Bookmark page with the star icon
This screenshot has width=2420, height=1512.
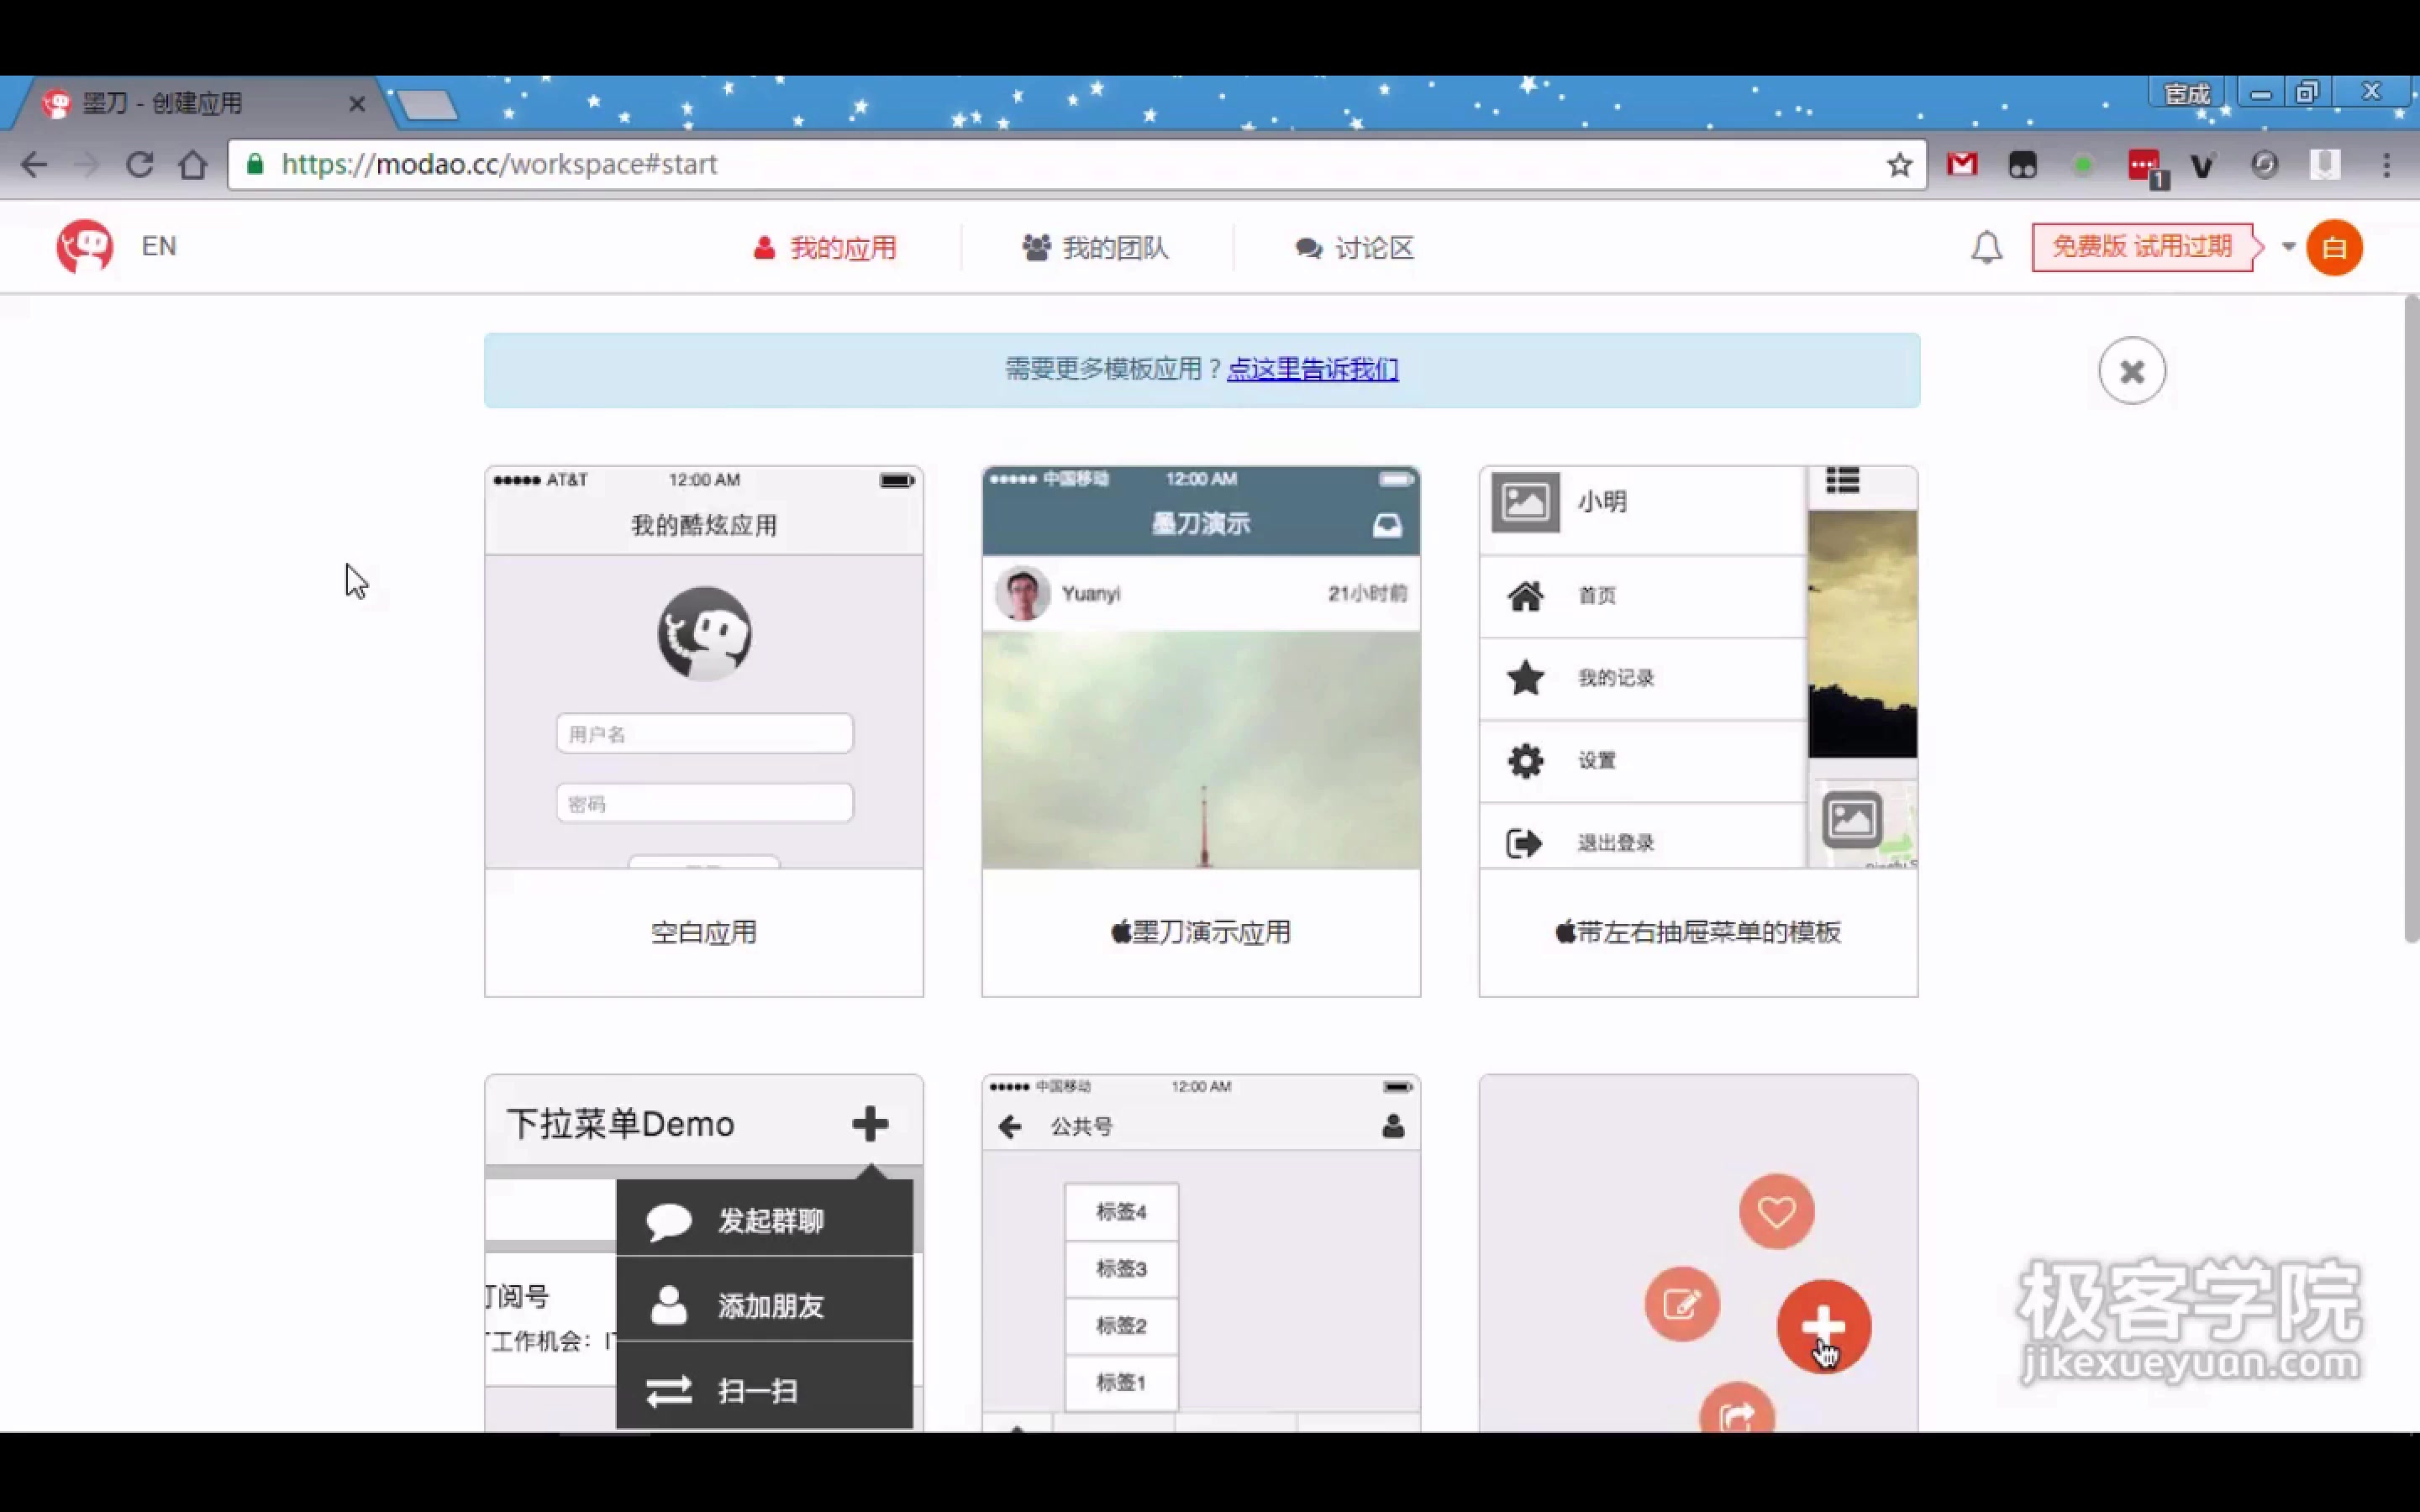1899,165
